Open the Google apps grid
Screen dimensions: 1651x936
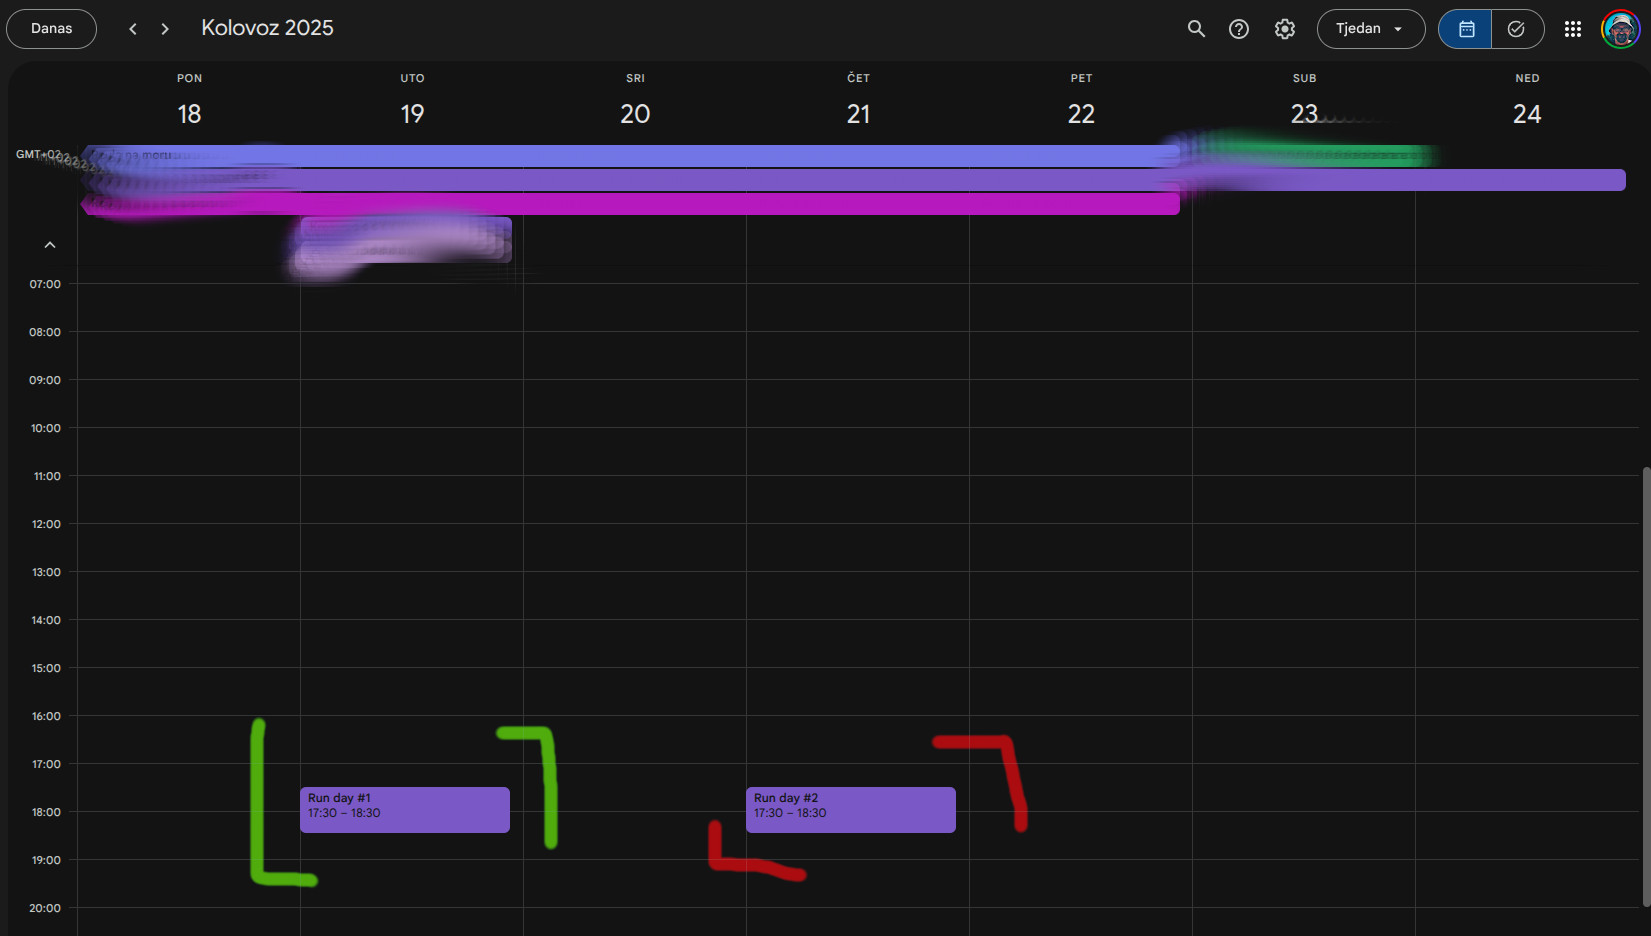1573,29
